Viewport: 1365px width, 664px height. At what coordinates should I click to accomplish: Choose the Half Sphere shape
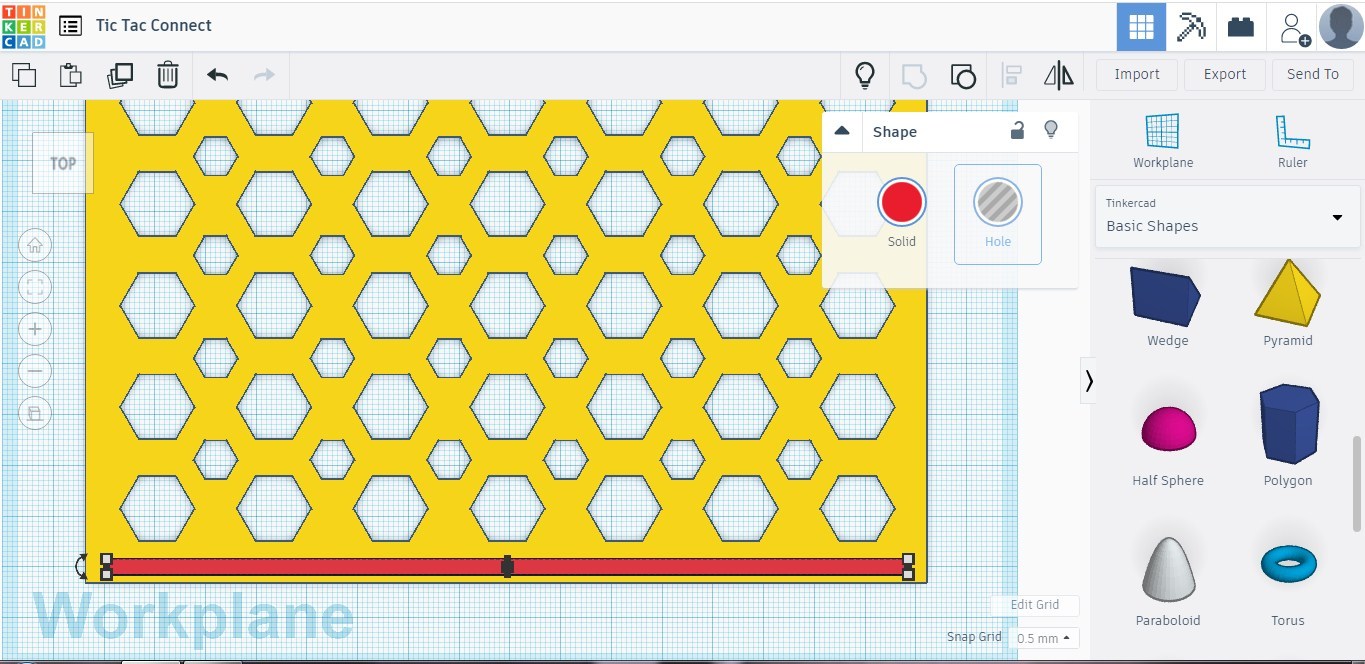tap(1167, 444)
